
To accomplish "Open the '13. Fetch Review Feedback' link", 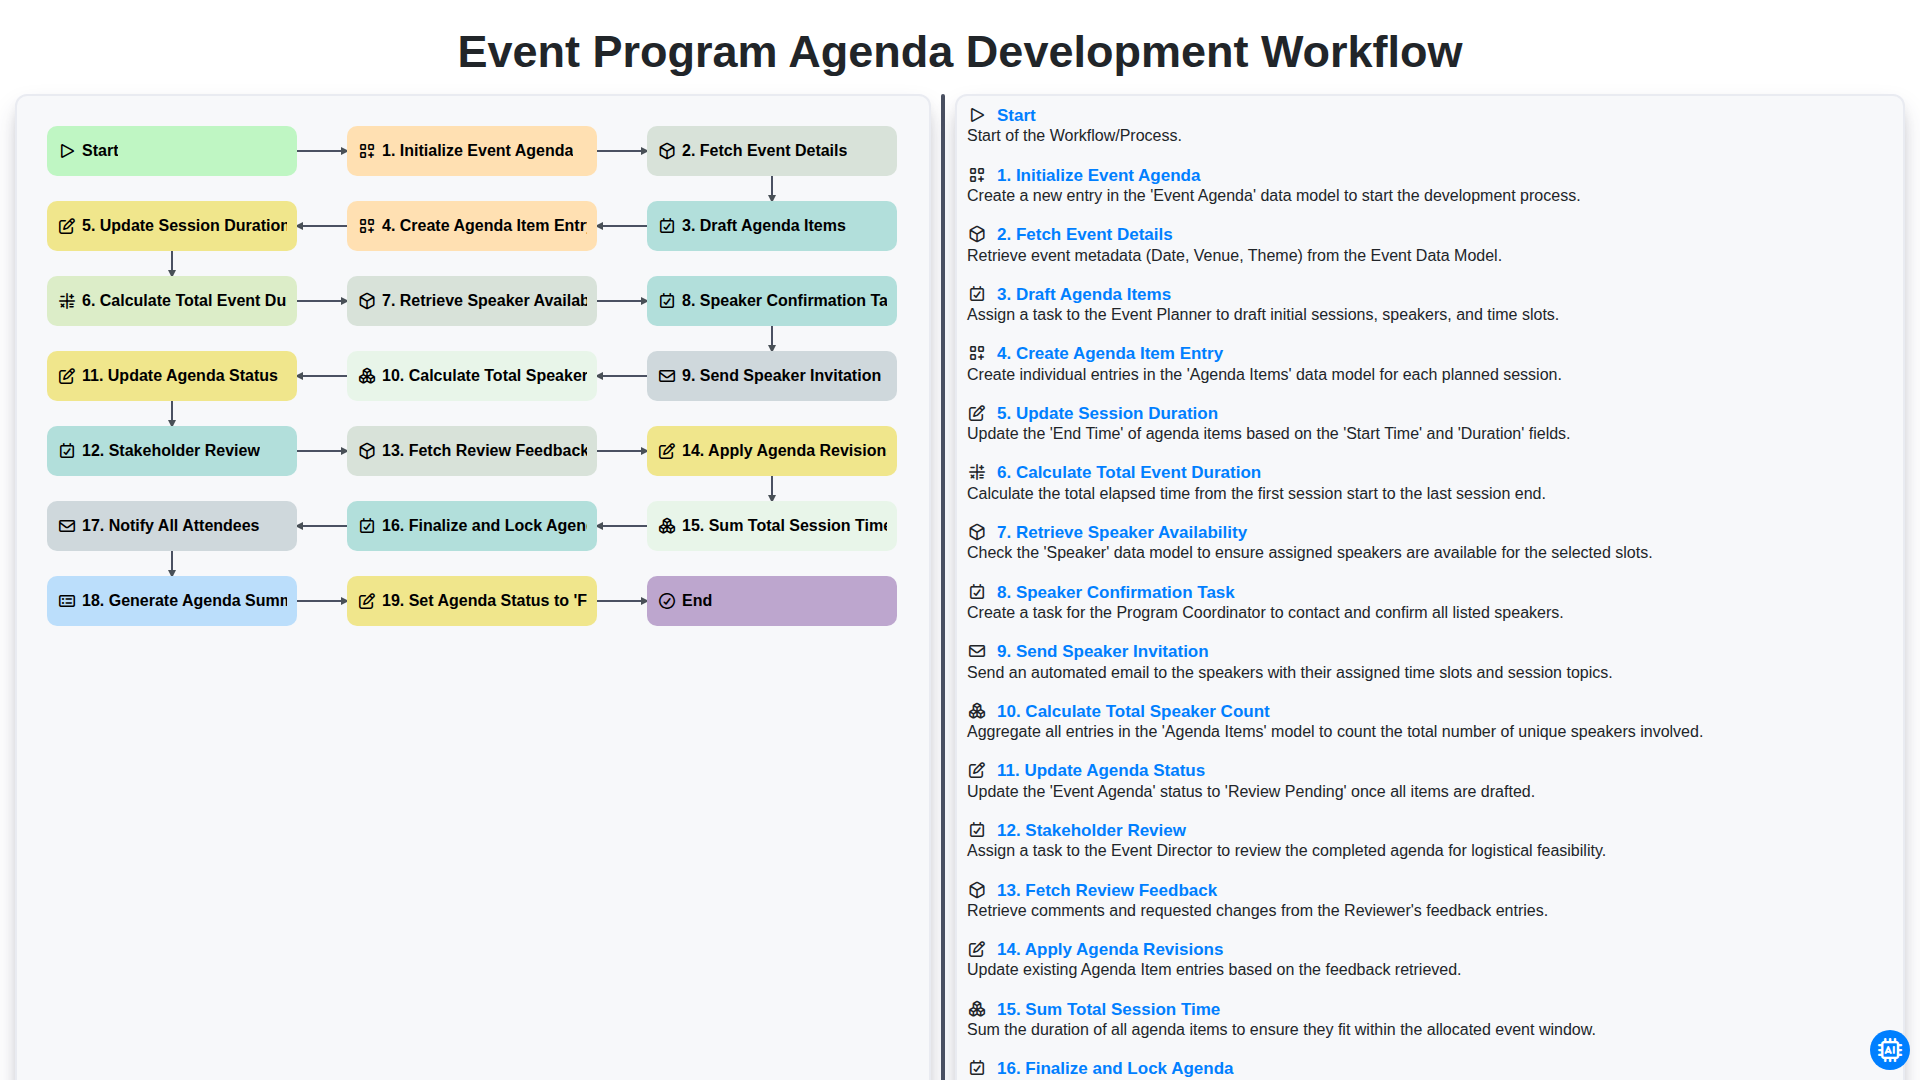I will coord(1106,890).
